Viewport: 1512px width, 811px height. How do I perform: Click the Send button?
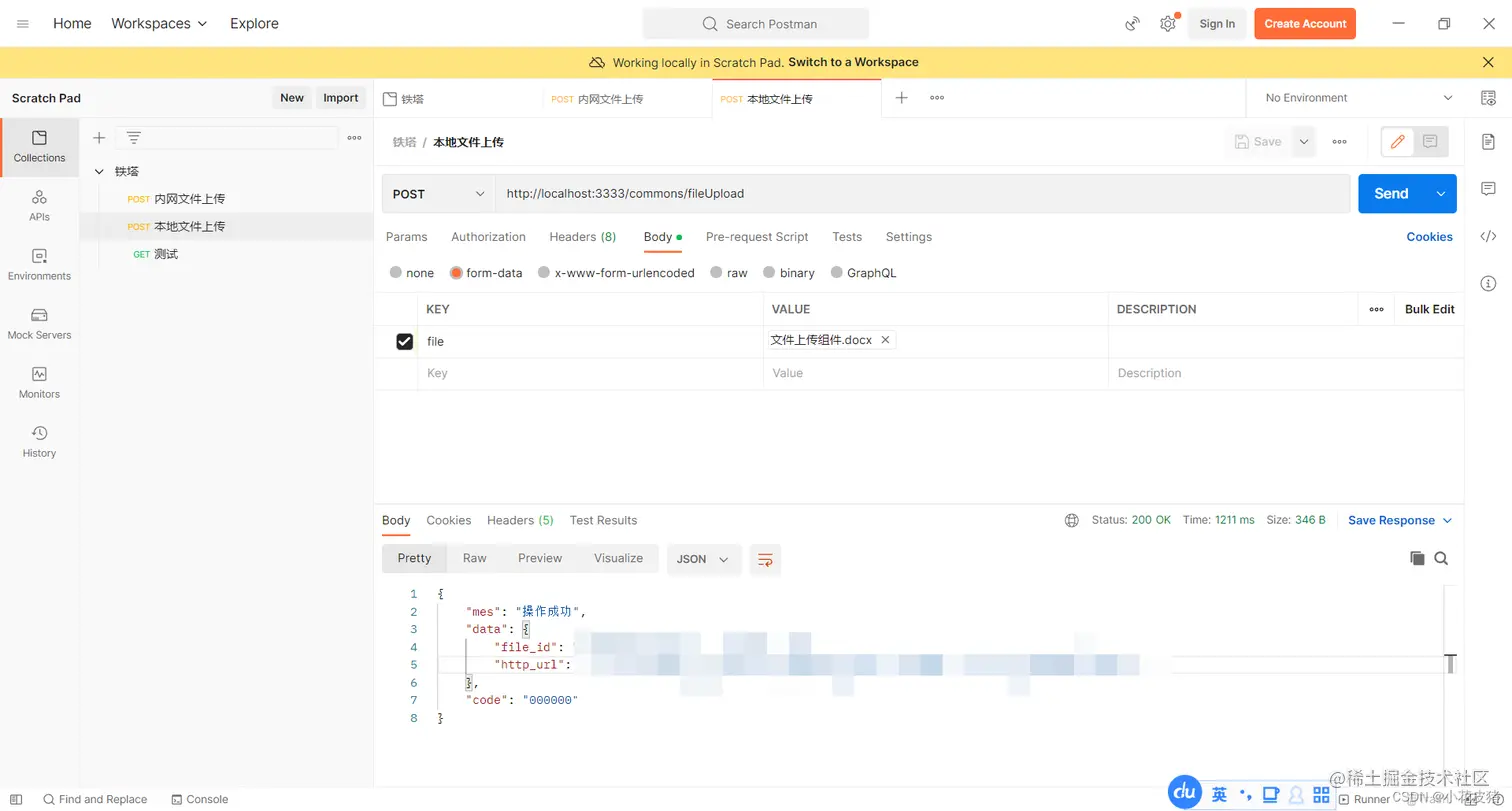point(1391,194)
